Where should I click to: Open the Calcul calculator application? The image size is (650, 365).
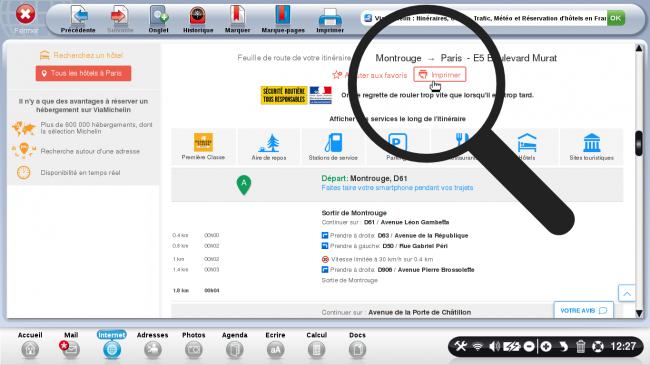pos(316,345)
